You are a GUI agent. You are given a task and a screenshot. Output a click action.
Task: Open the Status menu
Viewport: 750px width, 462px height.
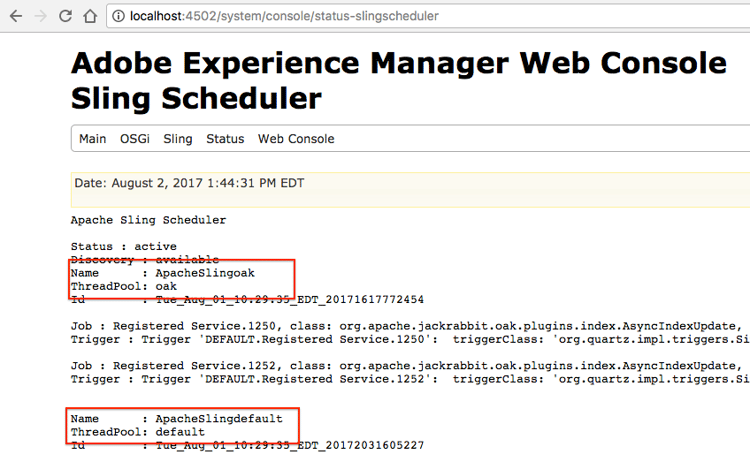click(225, 139)
